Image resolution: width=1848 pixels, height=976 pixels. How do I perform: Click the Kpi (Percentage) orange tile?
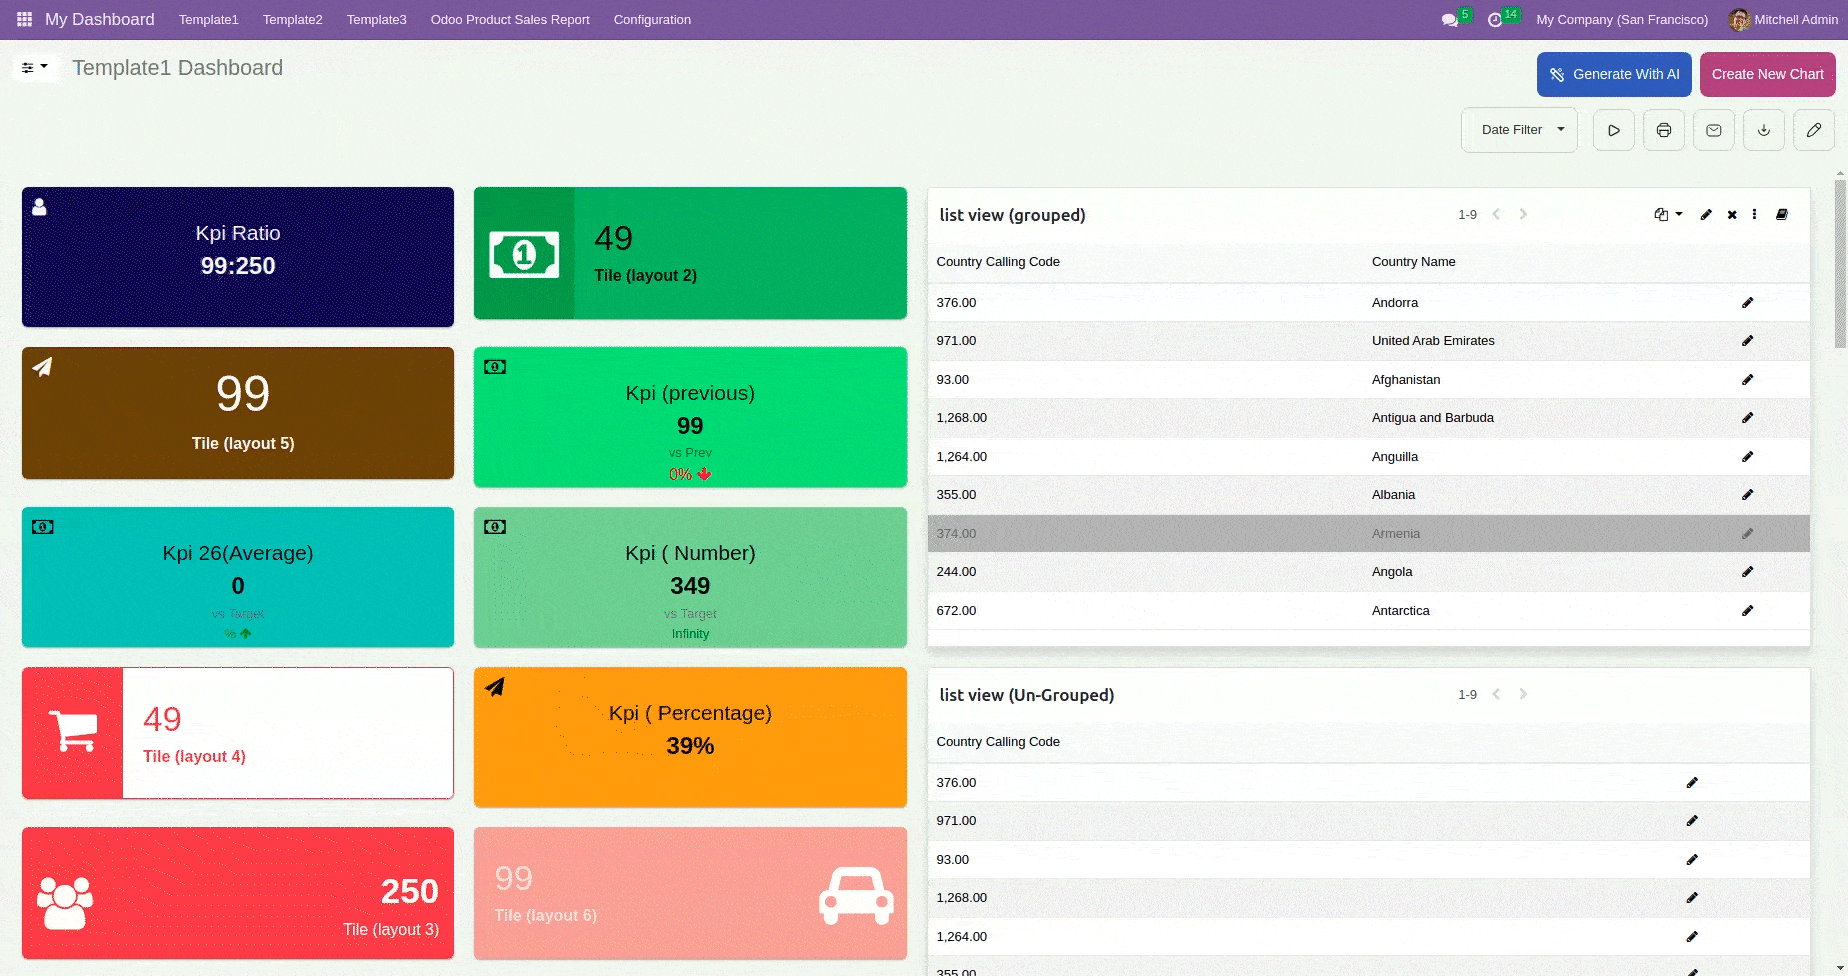(690, 737)
